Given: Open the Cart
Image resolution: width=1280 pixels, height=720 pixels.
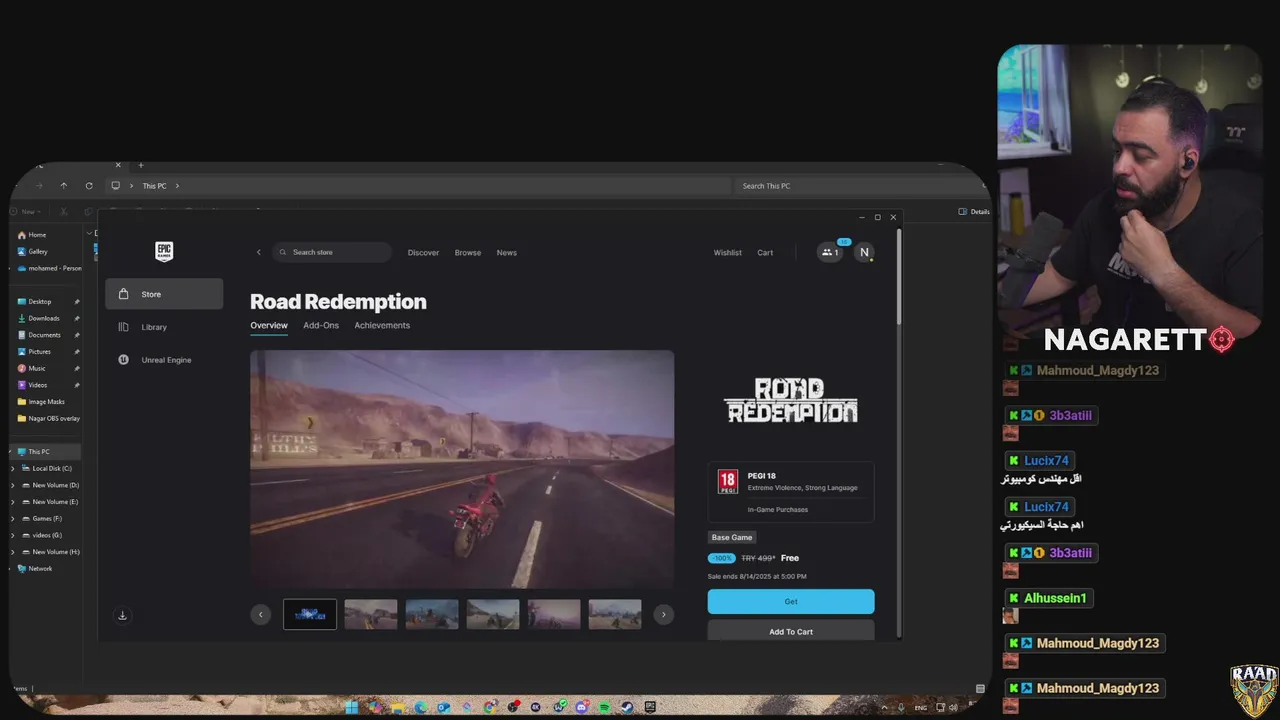Looking at the screenshot, I should (x=765, y=252).
